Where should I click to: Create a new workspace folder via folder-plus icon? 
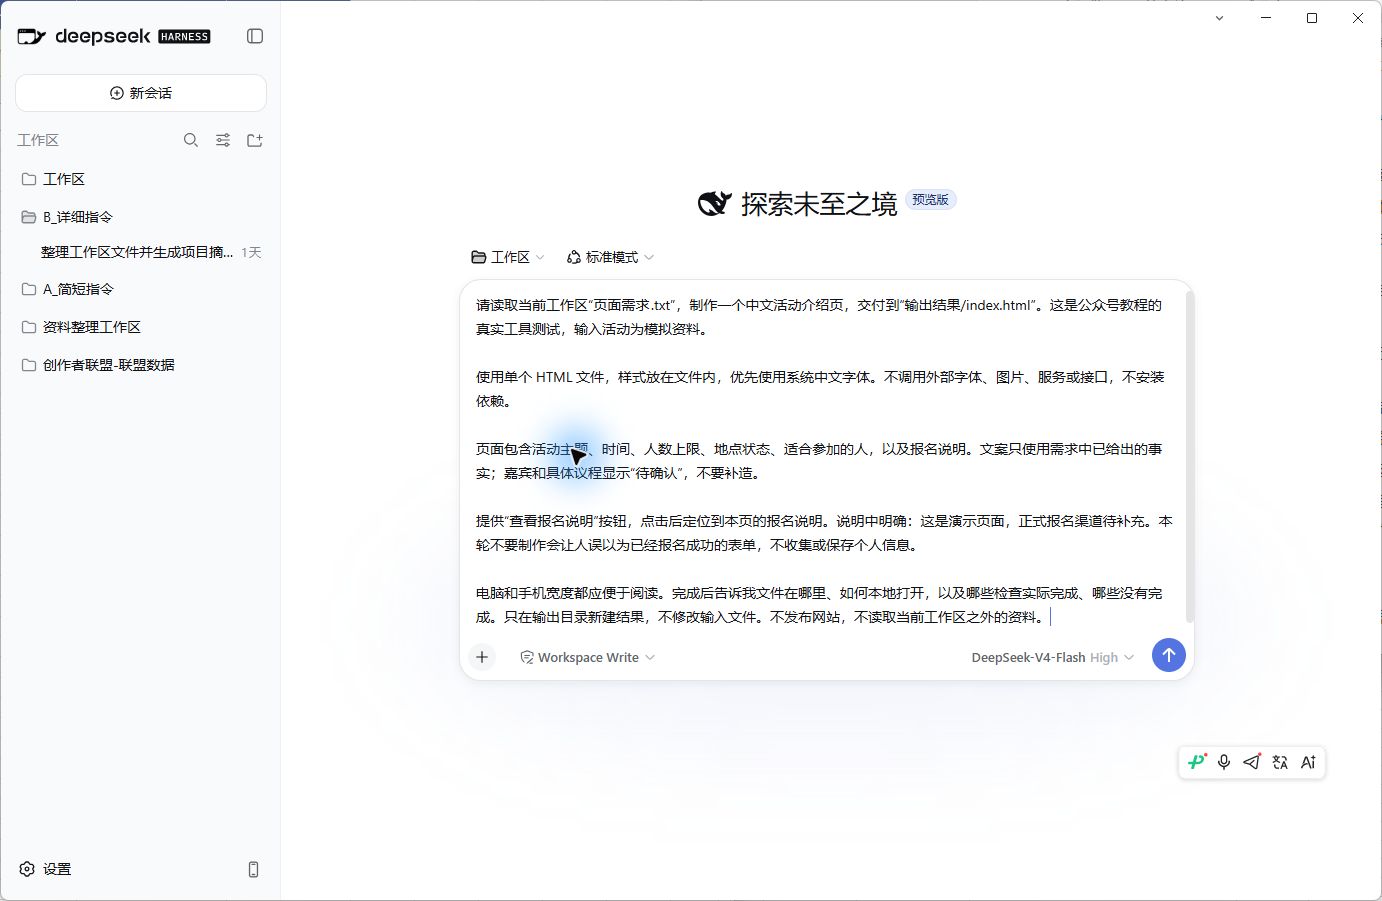255,140
